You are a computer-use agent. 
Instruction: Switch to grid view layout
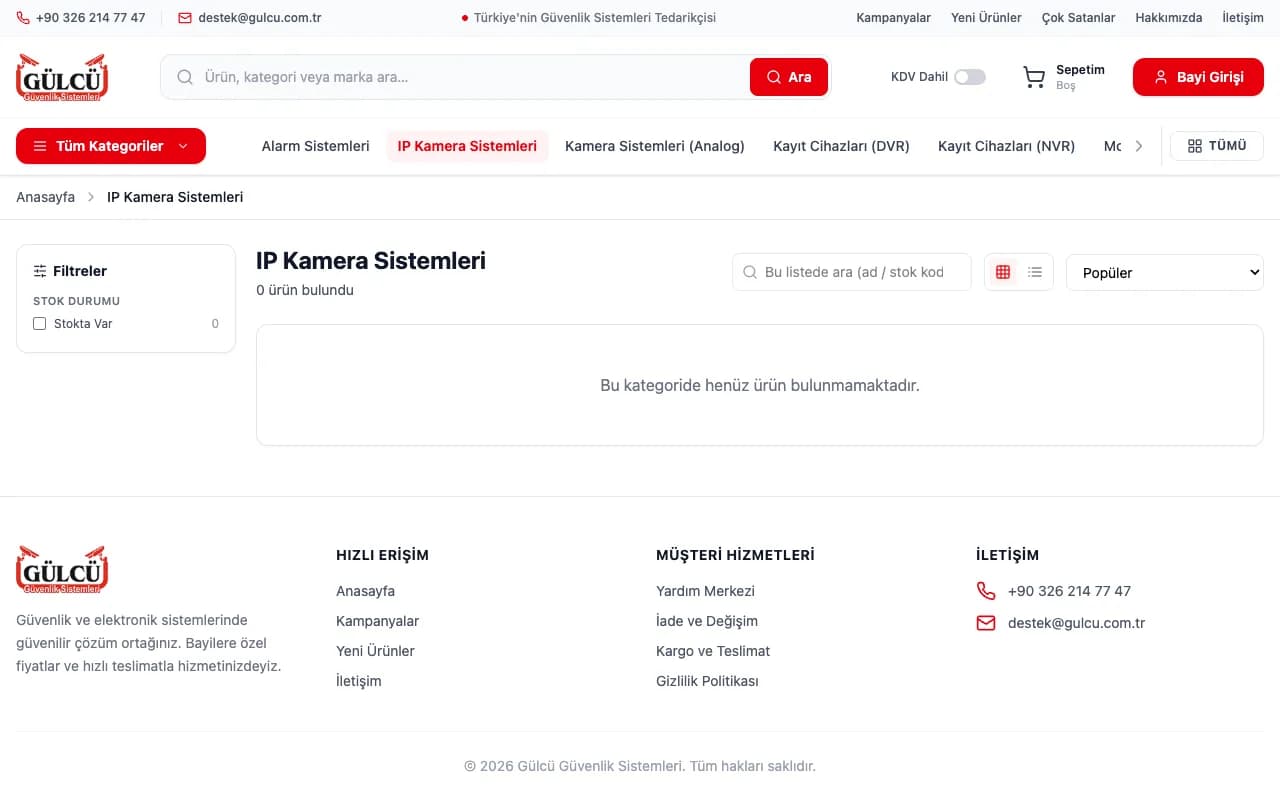[1003, 272]
